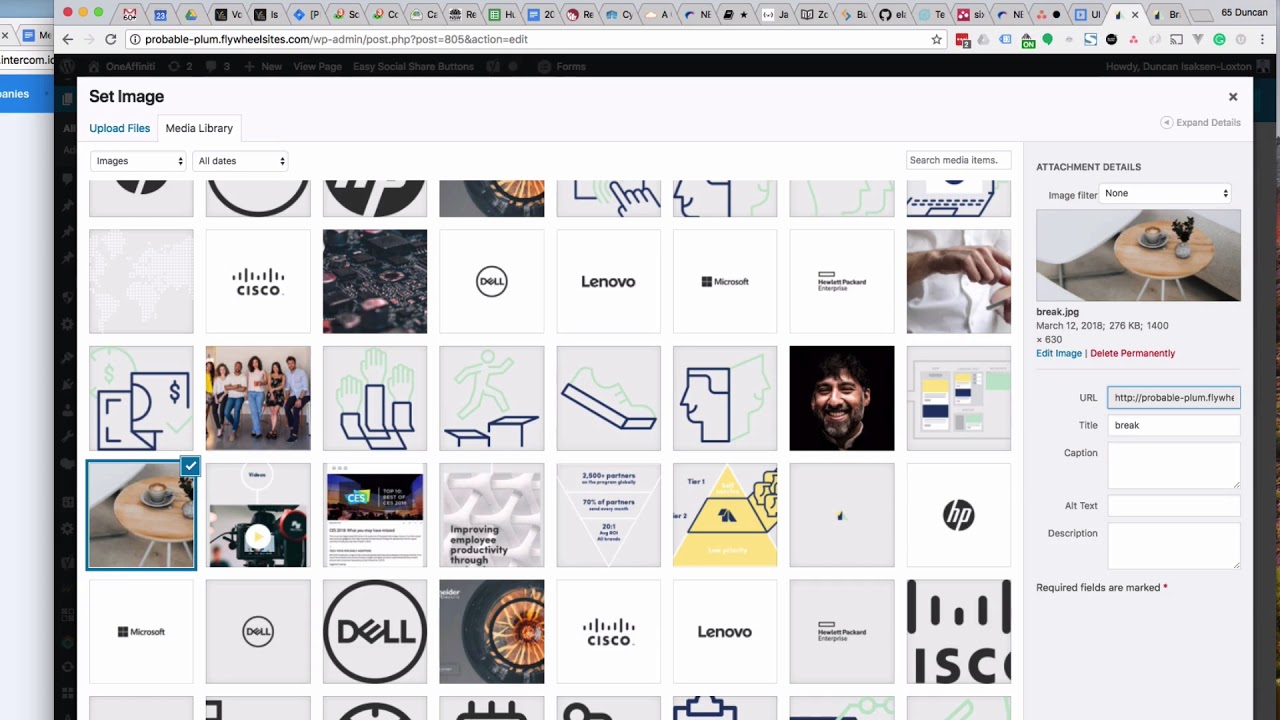Select the running person line-art thumbnail
The image size is (1280, 720).
tap(492, 398)
